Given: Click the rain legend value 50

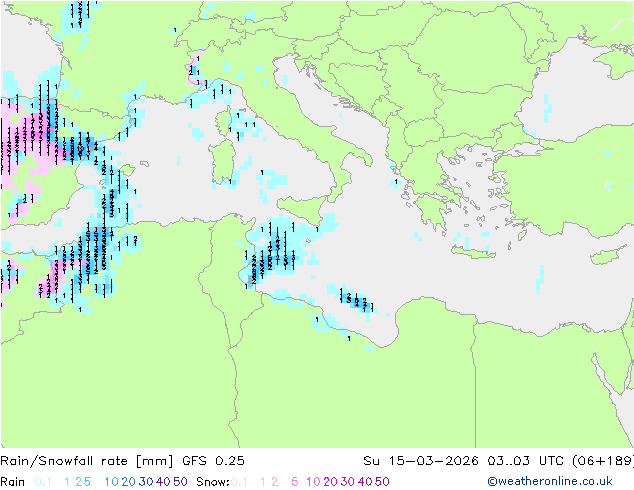Looking at the screenshot, I should (180, 482).
